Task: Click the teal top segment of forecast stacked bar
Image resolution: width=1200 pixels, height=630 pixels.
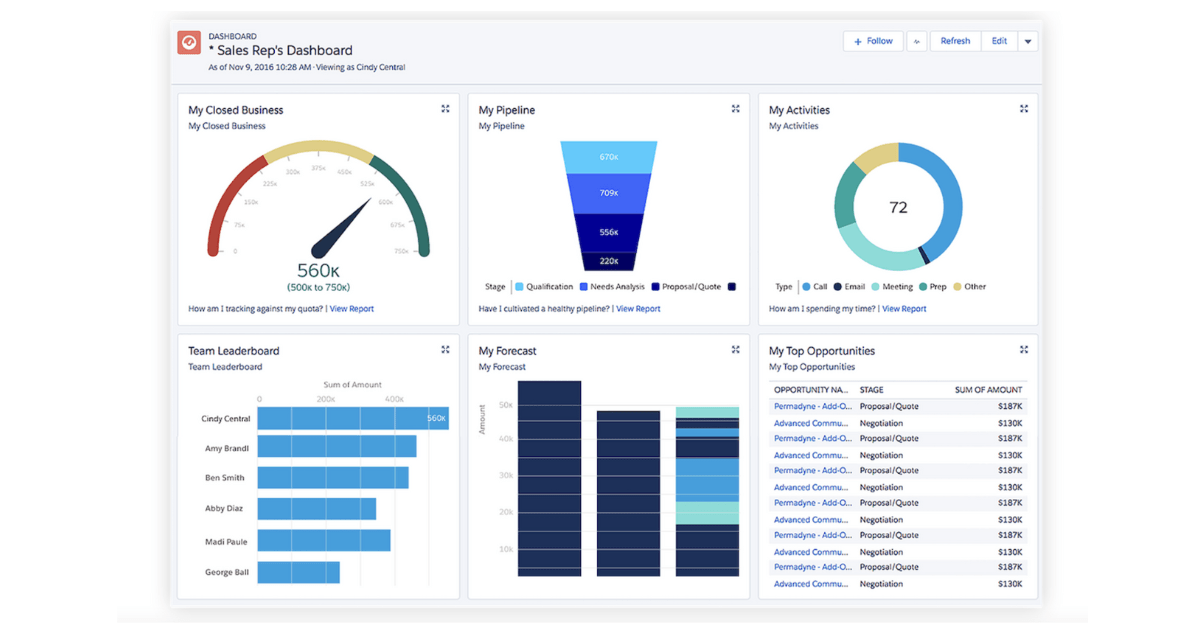Action: (707, 412)
